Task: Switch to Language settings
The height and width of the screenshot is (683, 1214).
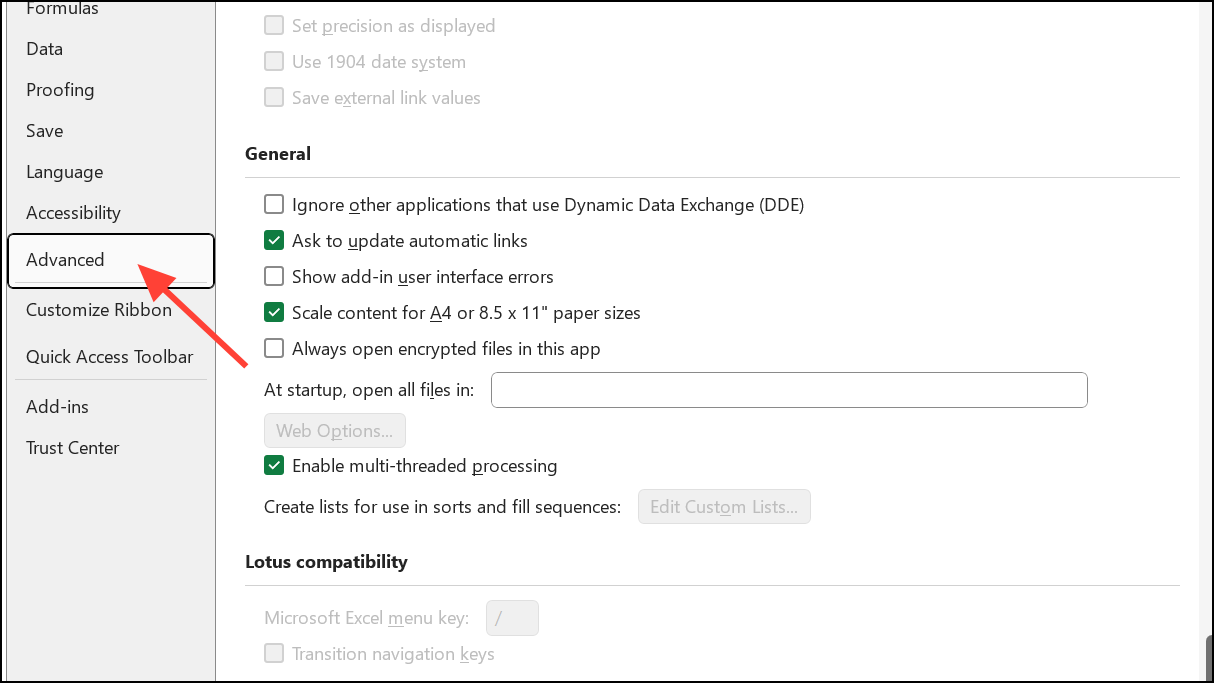Action: (x=64, y=172)
